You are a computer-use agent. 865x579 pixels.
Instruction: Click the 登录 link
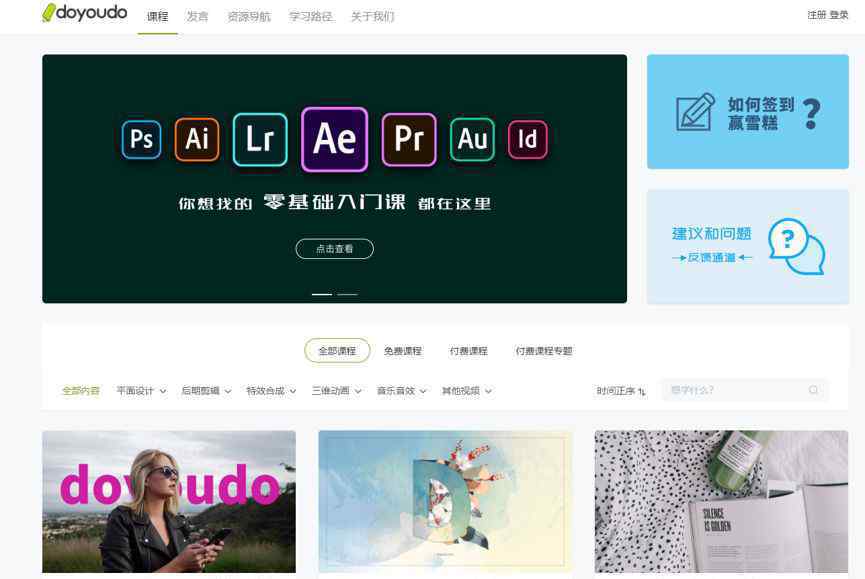(839, 15)
